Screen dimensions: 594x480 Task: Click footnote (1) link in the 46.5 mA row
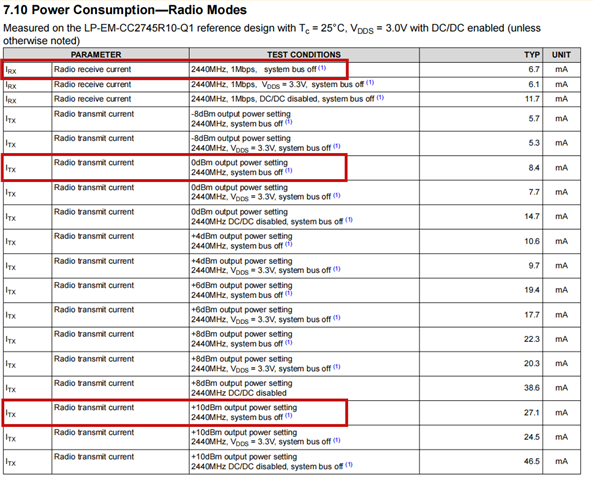coord(349,465)
